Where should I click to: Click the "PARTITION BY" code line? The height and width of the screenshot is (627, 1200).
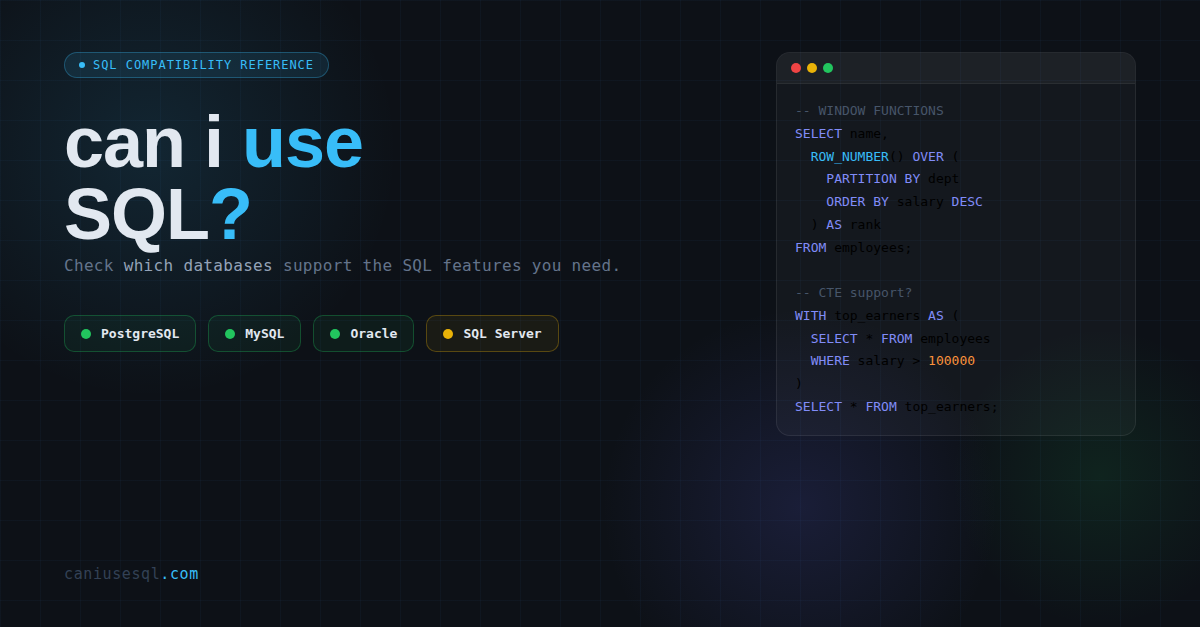[892, 179]
